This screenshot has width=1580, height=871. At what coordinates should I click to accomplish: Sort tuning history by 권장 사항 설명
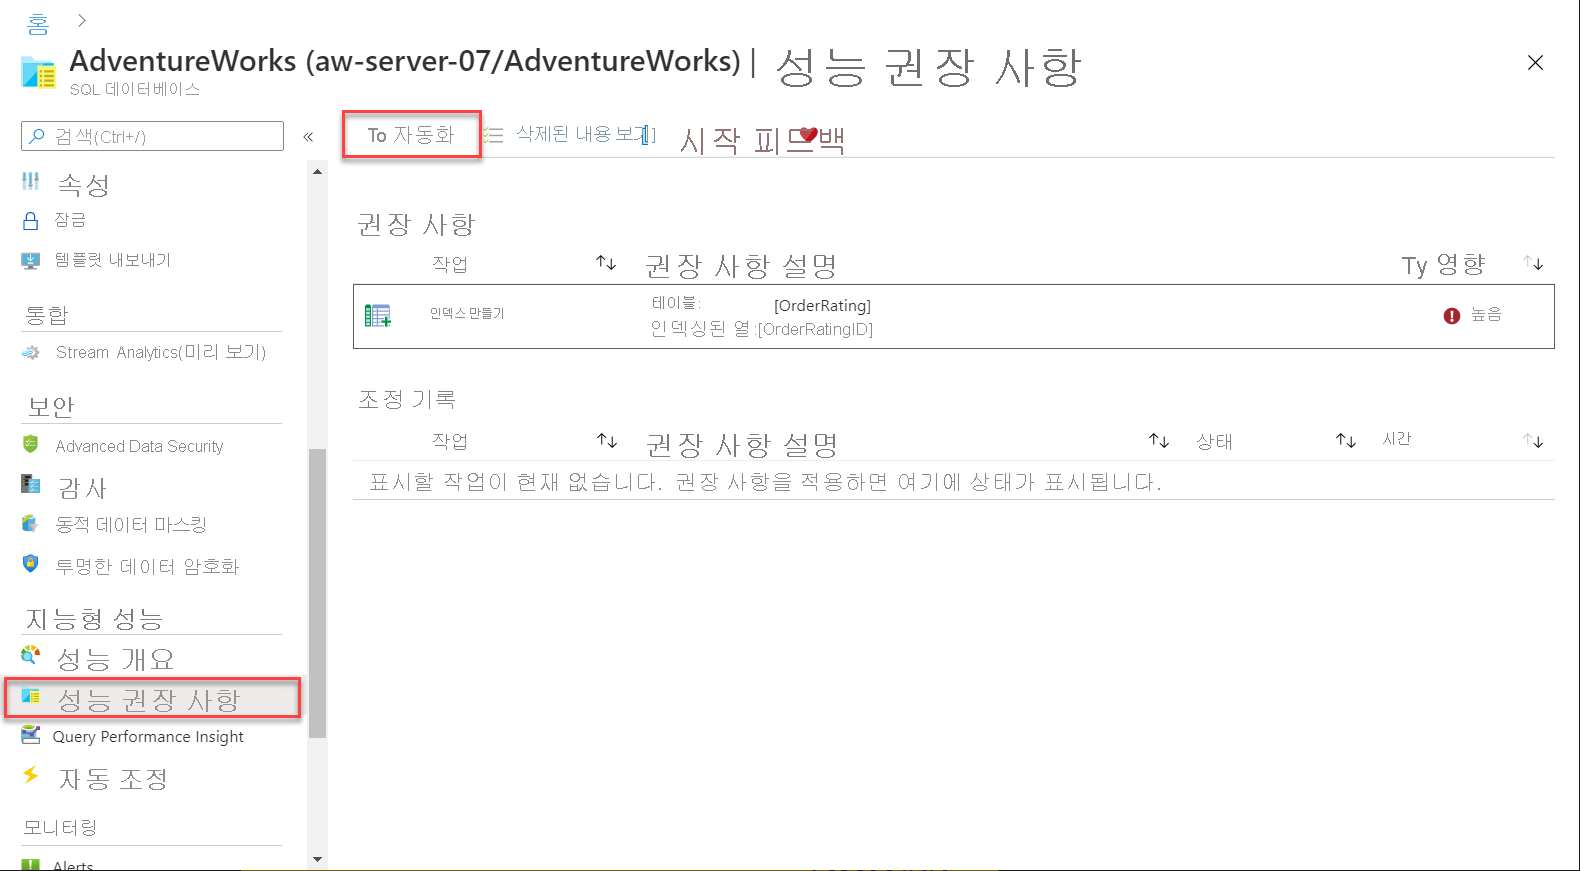tap(1159, 440)
